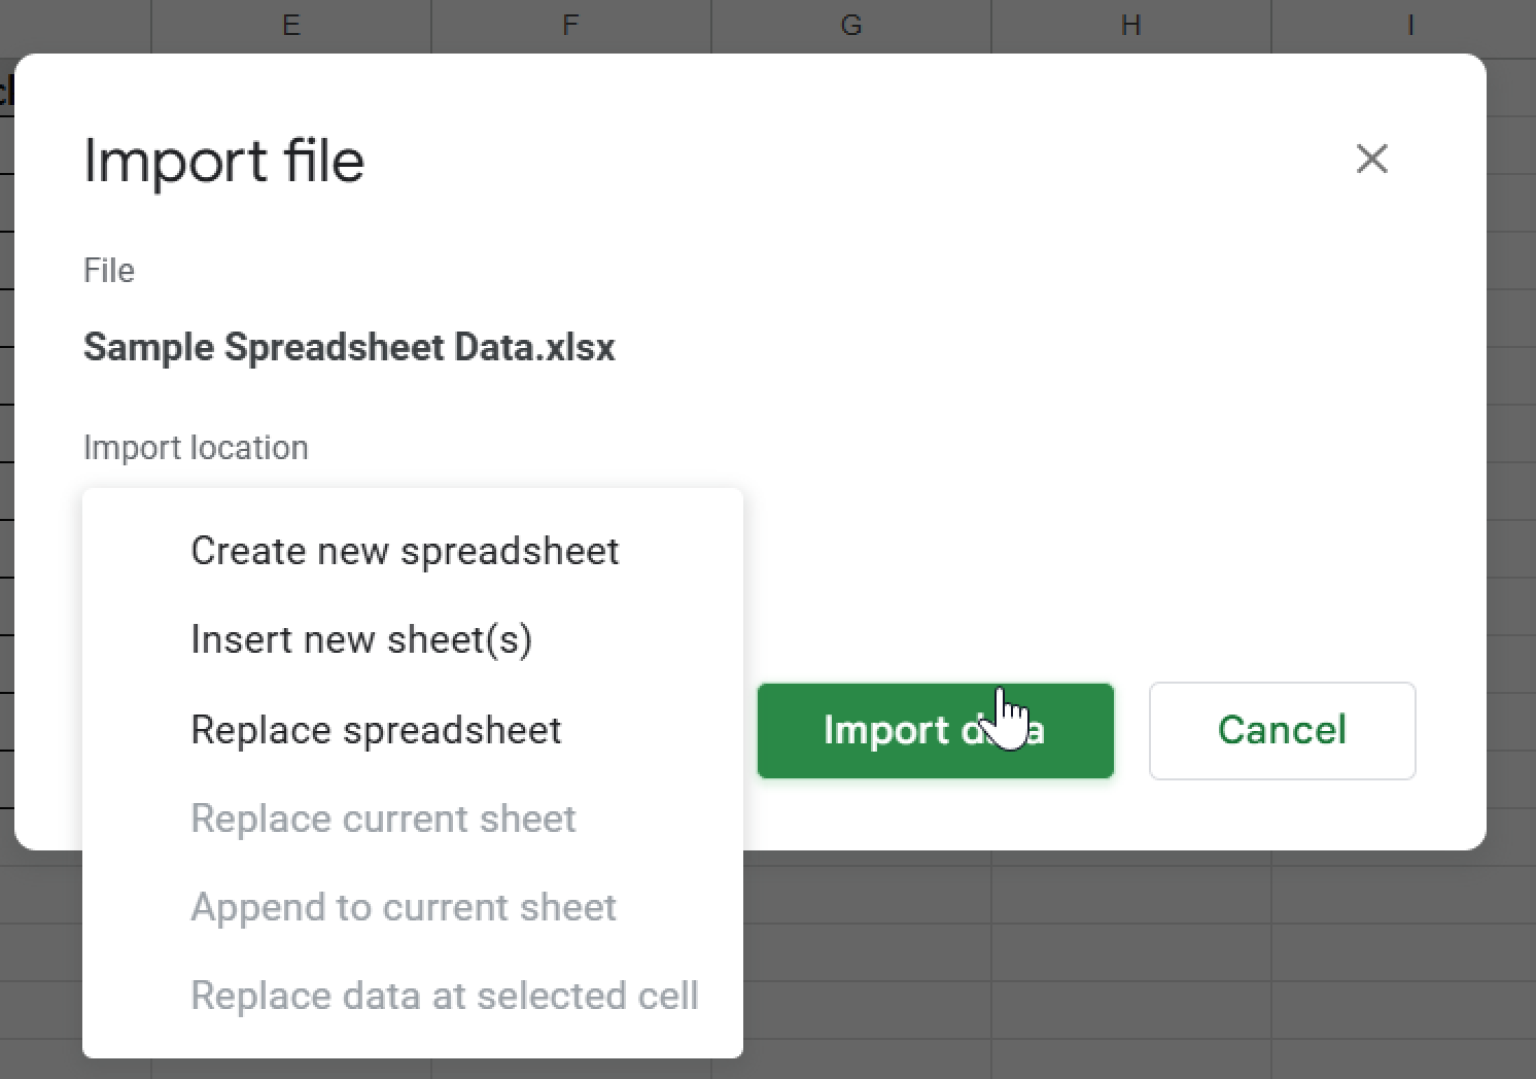This screenshot has width=1536, height=1079.
Task: Choose "Insert new sheet(s)" import location
Action: click(361, 640)
